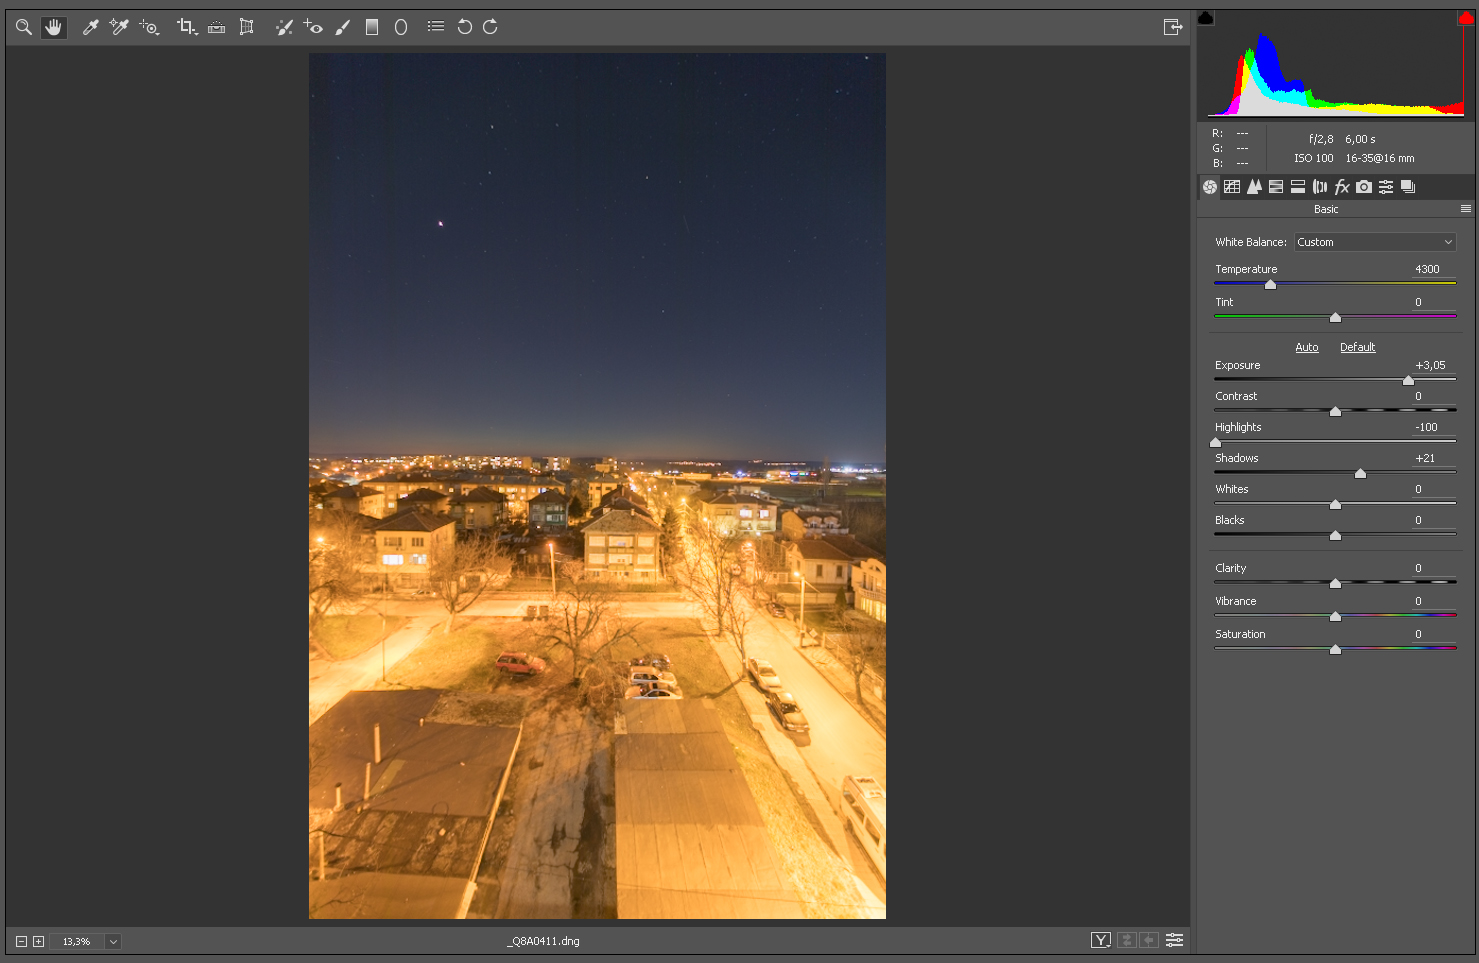Open the preferences dialog list icon
The height and width of the screenshot is (963, 1479).
[436, 27]
